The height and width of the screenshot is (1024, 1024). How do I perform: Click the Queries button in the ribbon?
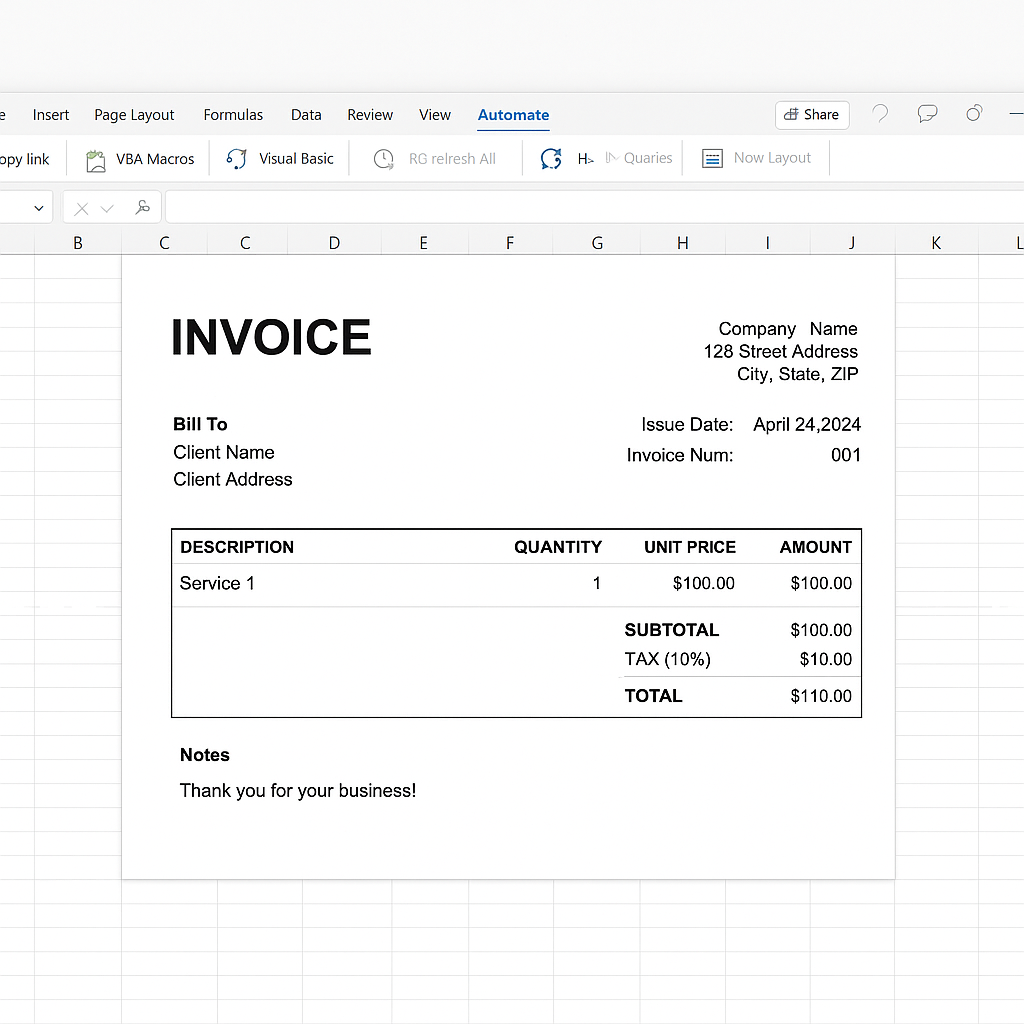[639, 158]
